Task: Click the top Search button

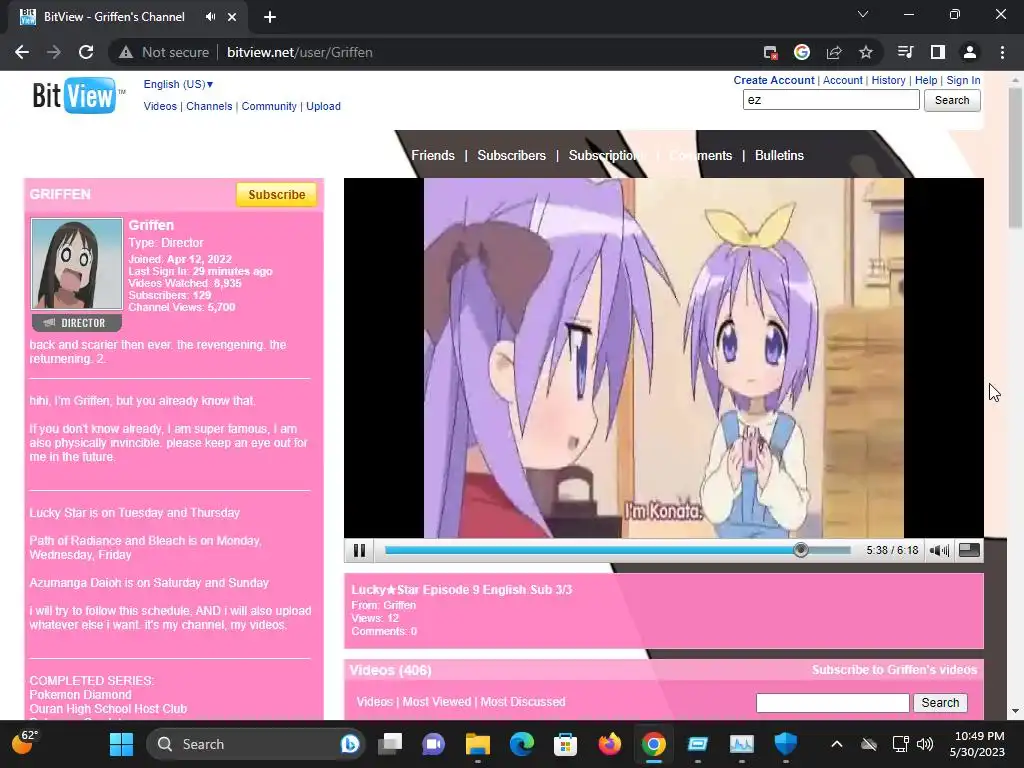Action: point(952,100)
